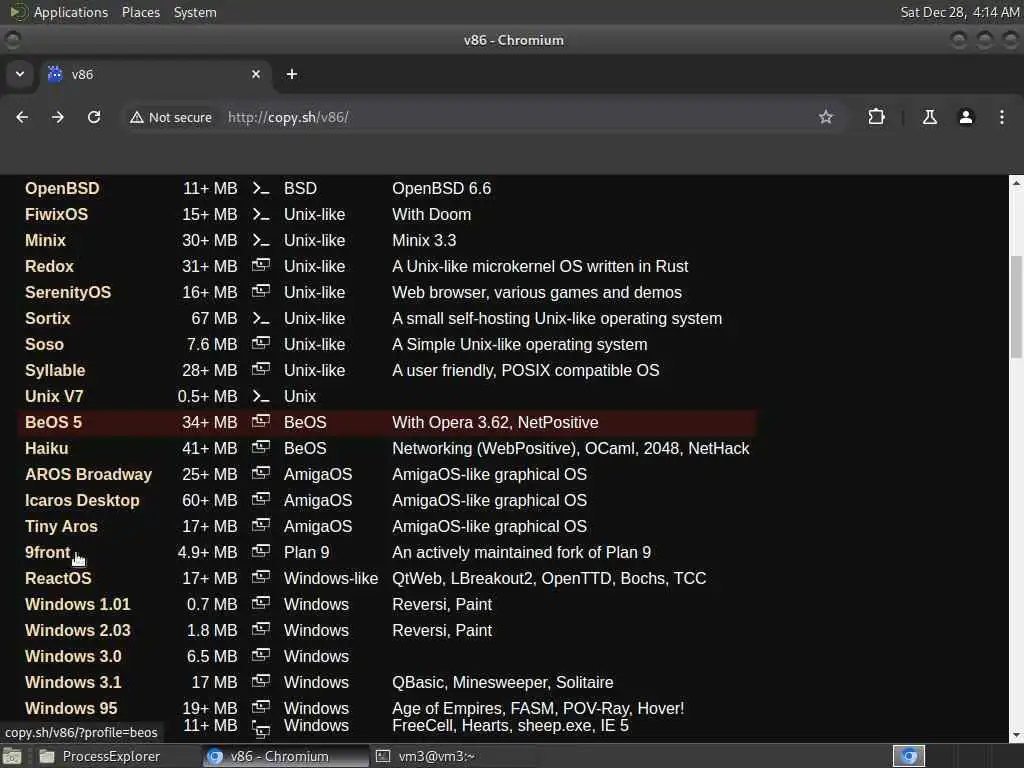
Task: Open Chrome Labs flask icon
Action: pos(930,117)
